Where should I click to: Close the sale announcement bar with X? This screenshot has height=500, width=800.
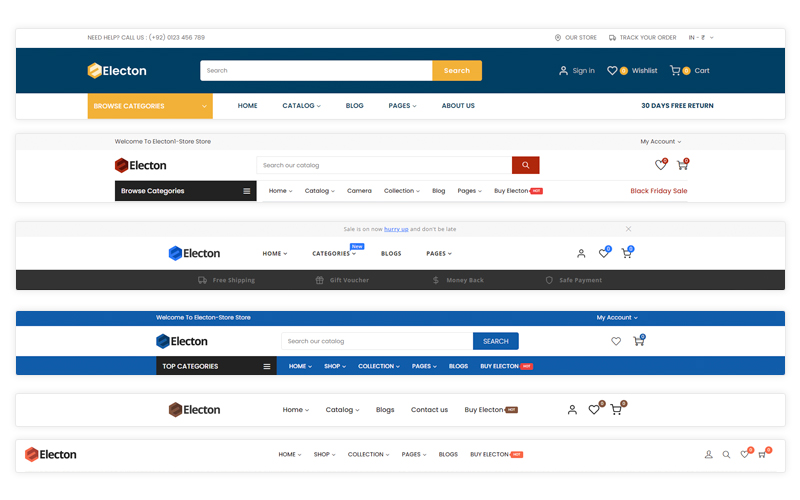628,229
